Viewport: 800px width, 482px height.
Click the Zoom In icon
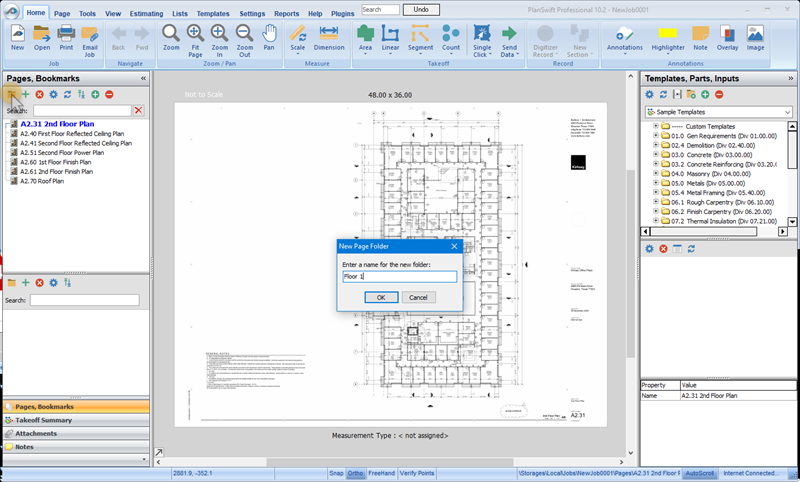coord(219,41)
